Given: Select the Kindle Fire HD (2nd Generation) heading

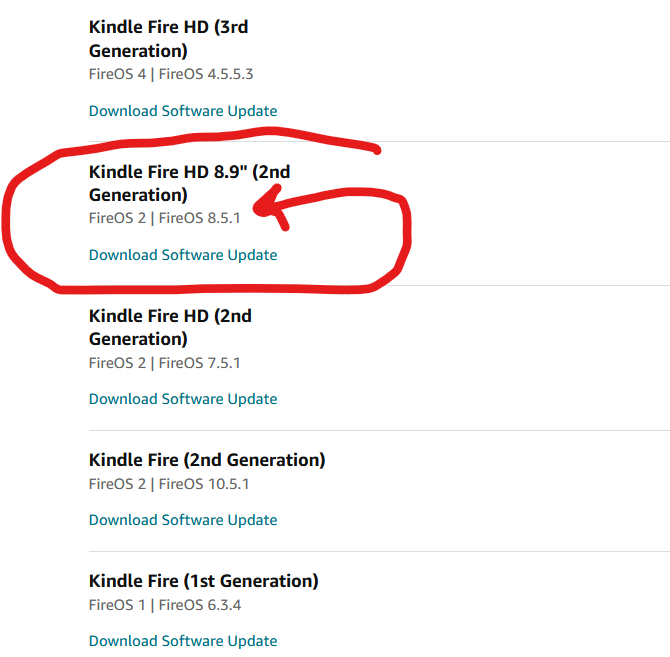Looking at the screenshot, I should pyautogui.click(x=170, y=327).
